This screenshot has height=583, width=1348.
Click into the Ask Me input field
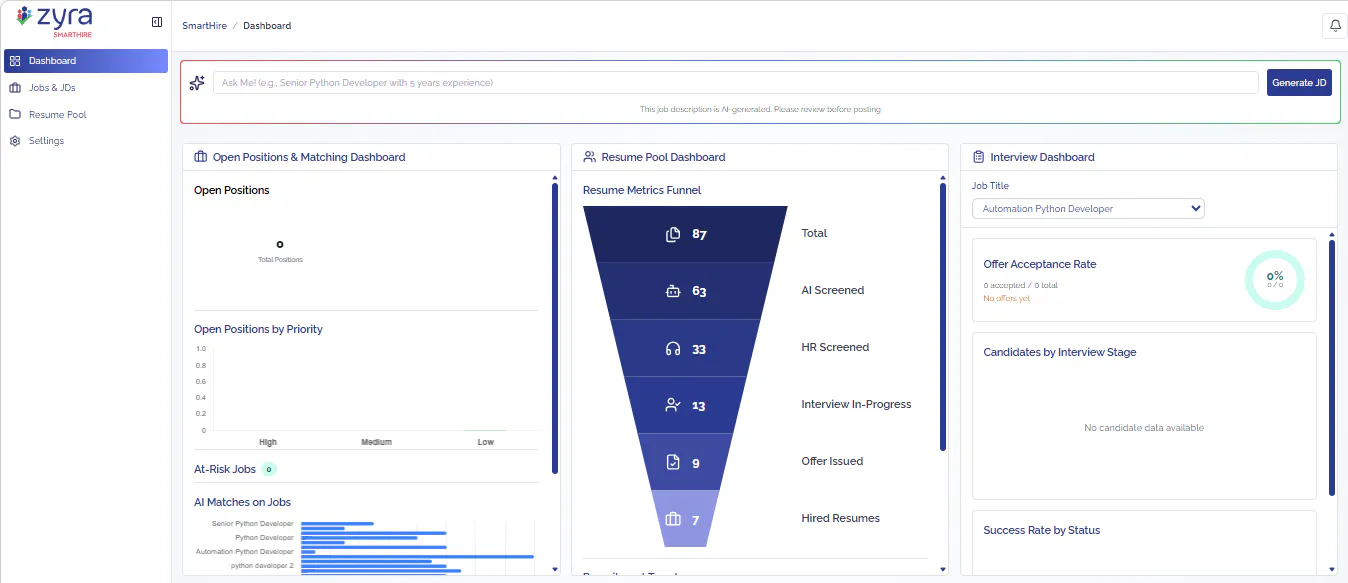[736, 83]
